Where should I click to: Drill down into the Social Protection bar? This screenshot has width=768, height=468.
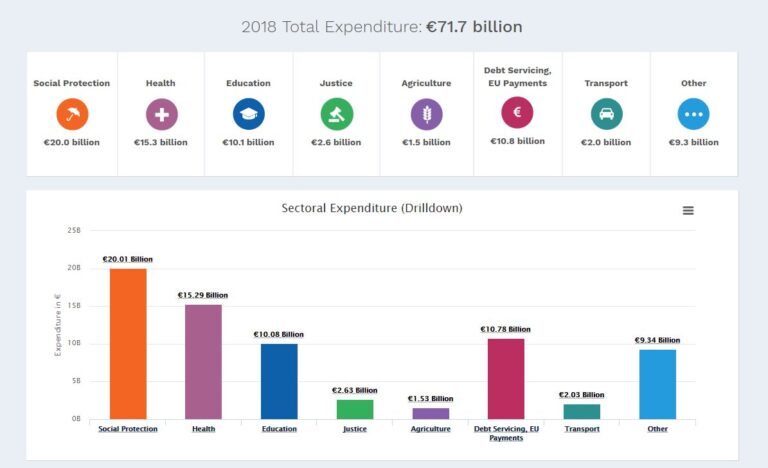point(128,343)
